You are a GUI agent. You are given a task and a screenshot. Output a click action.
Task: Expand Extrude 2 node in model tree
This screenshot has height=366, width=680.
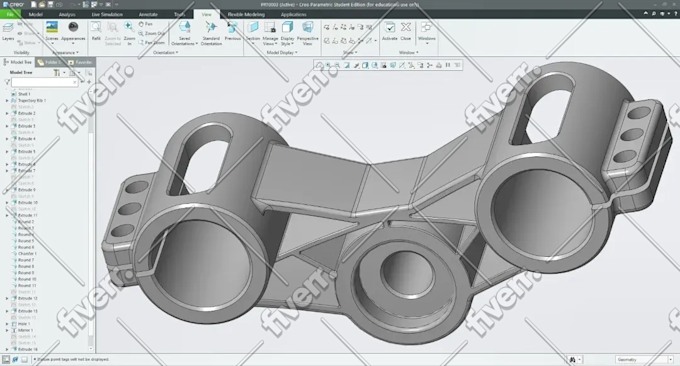coord(7,113)
